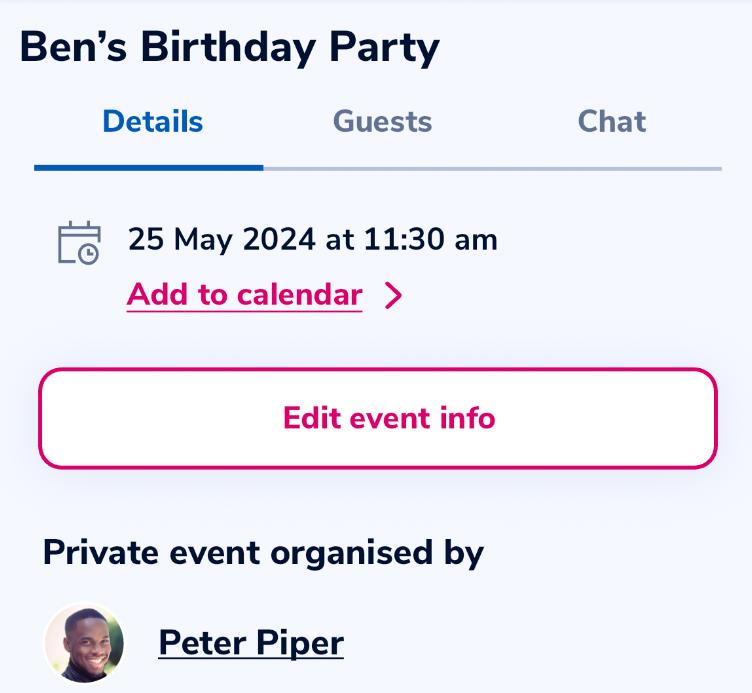Click the 11:30 am time text
752x693 pixels.
click(431, 239)
